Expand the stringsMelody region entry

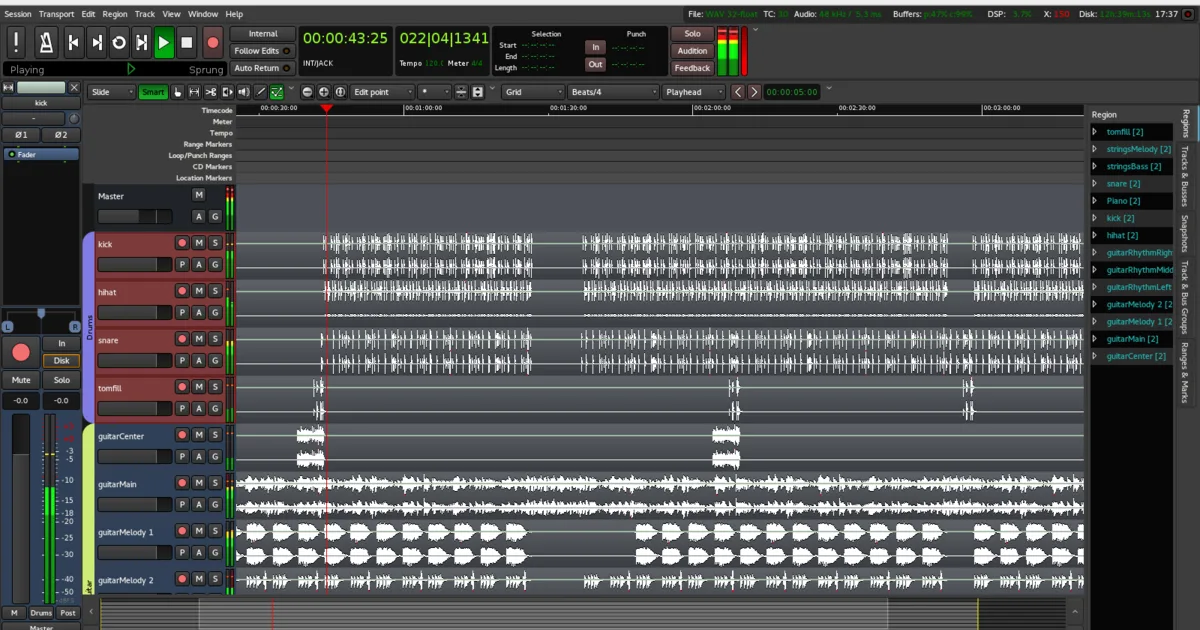pyautogui.click(x=1095, y=149)
